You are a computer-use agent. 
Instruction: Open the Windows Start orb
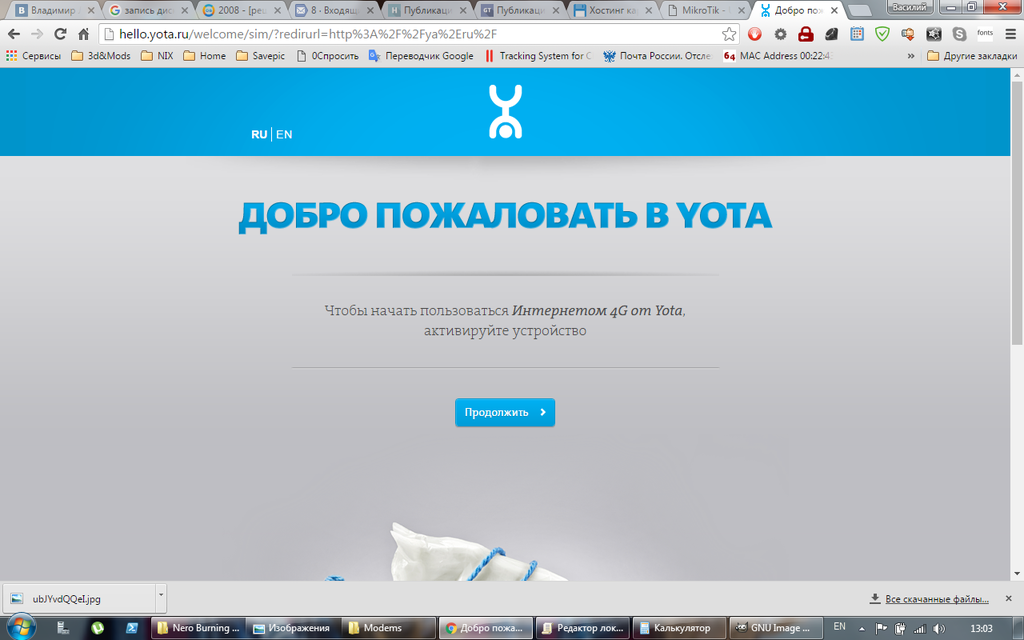[x=20, y=628]
